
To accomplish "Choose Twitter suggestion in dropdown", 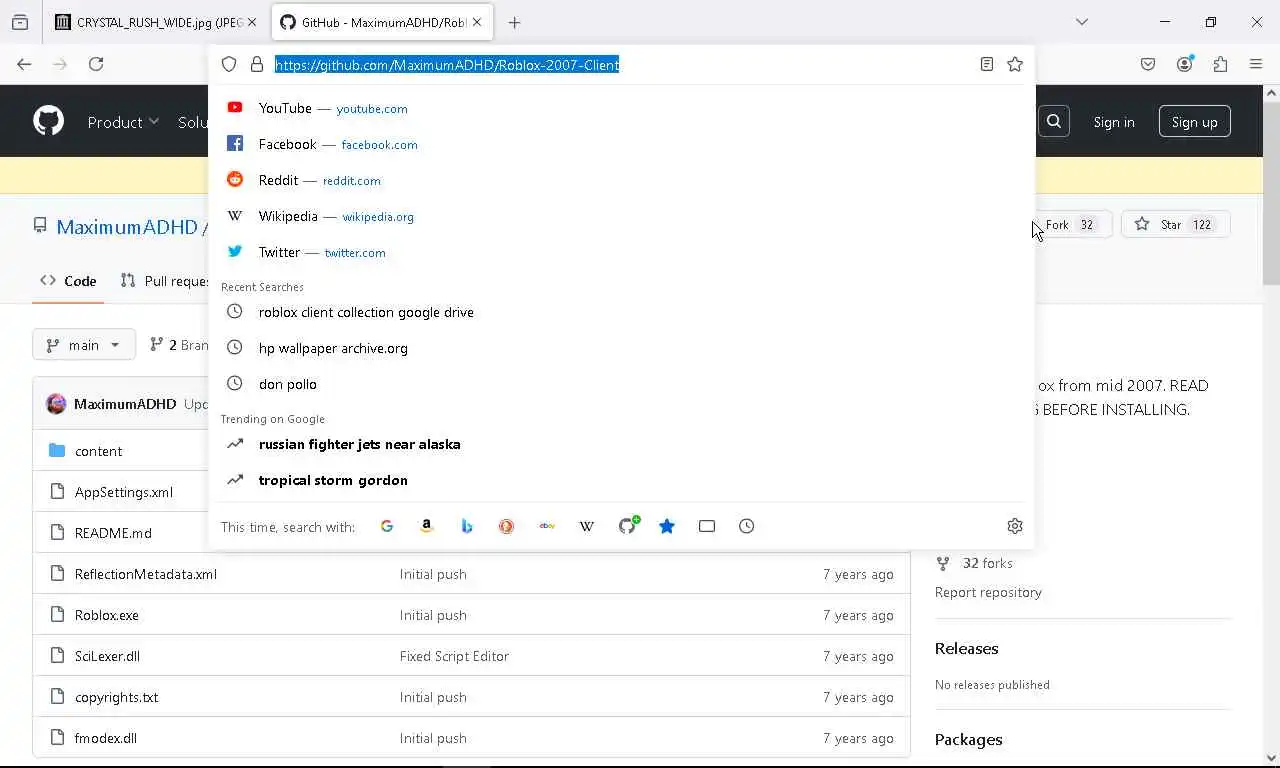I will pos(621,252).
